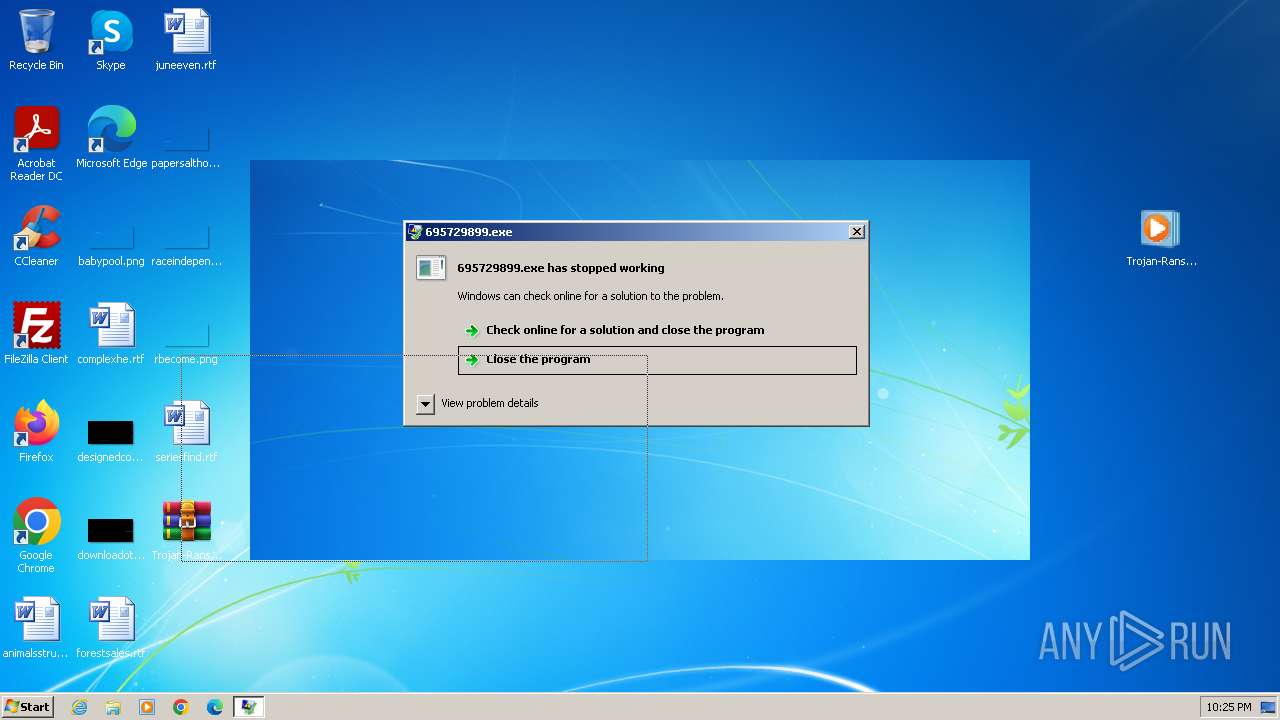Open Chrome from the taskbar
Screen dimensions: 1280x720
coord(181,707)
